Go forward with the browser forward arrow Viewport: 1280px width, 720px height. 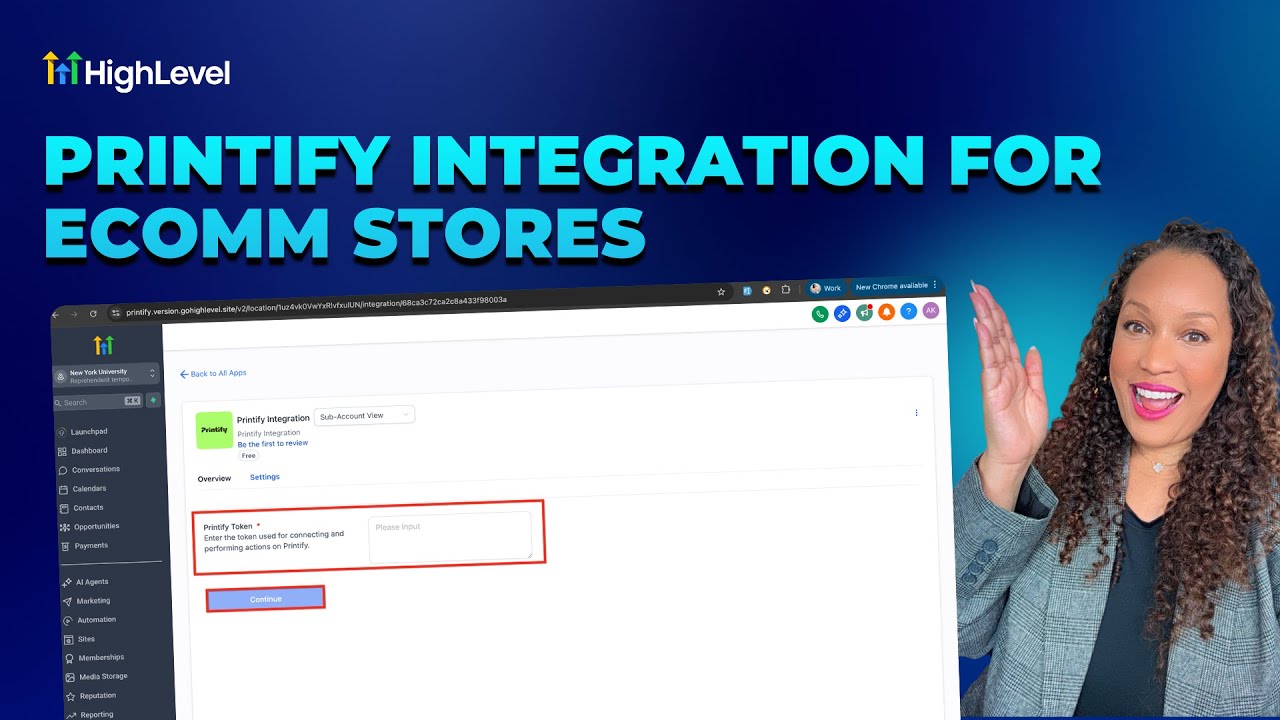tap(74, 314)
